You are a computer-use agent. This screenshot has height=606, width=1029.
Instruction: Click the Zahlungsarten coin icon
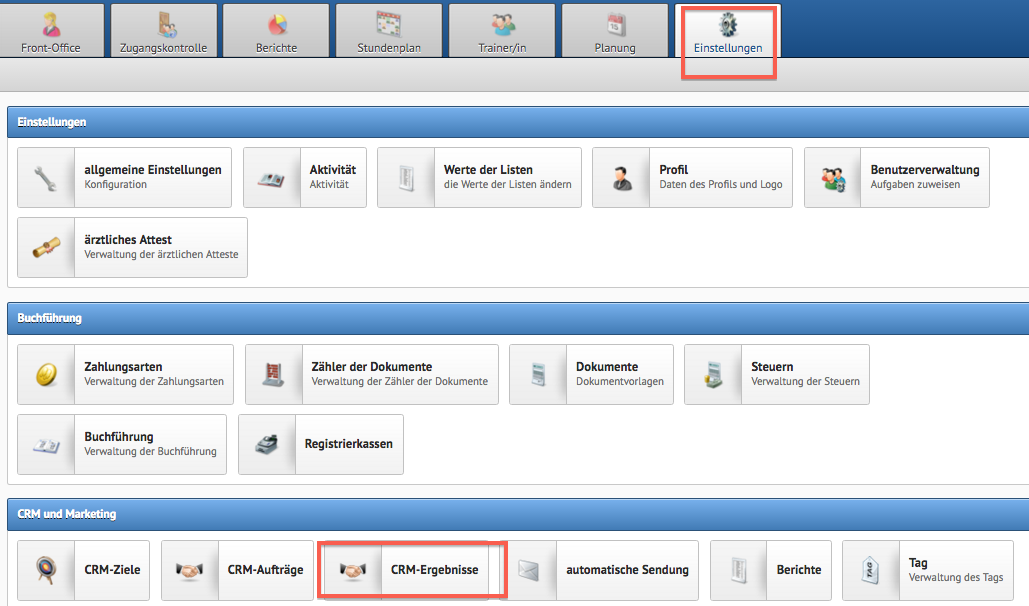(x=47, y=375)
